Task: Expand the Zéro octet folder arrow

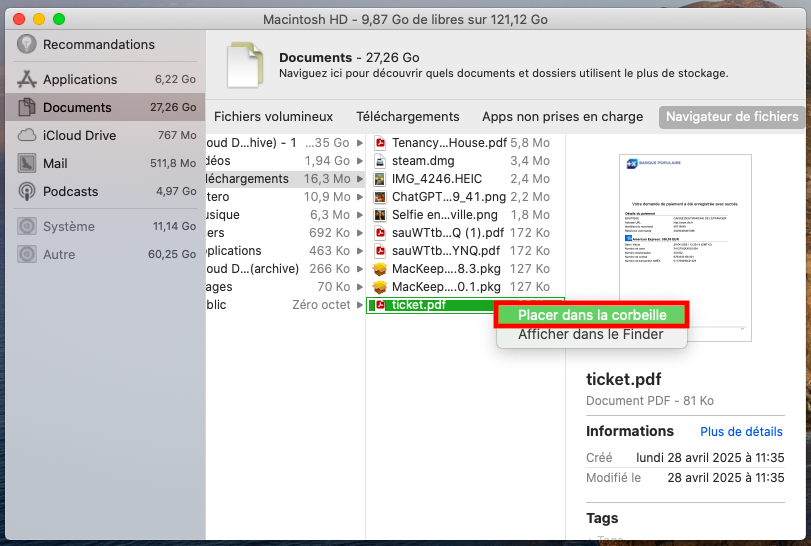Action: click(x=359, y=305)
